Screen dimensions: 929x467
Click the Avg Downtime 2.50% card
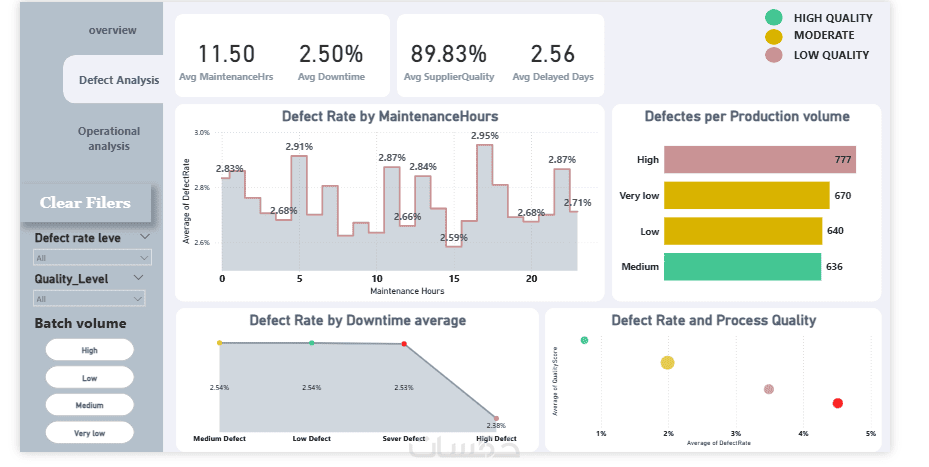coord(331,61)
